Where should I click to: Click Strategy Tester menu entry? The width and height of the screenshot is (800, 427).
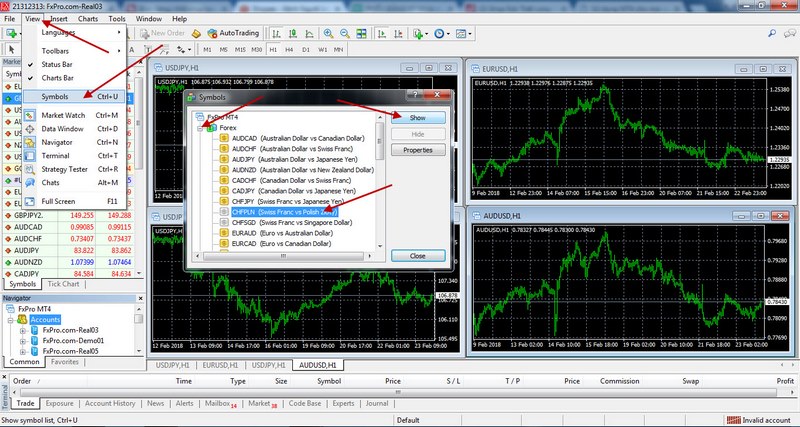[x=74, y=169]
